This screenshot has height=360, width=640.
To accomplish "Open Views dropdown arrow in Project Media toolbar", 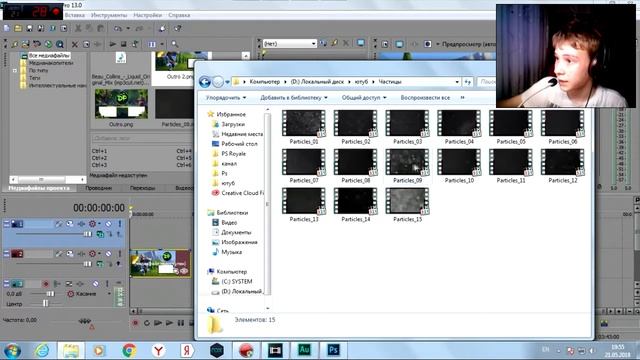I will (x=162, y=44).
